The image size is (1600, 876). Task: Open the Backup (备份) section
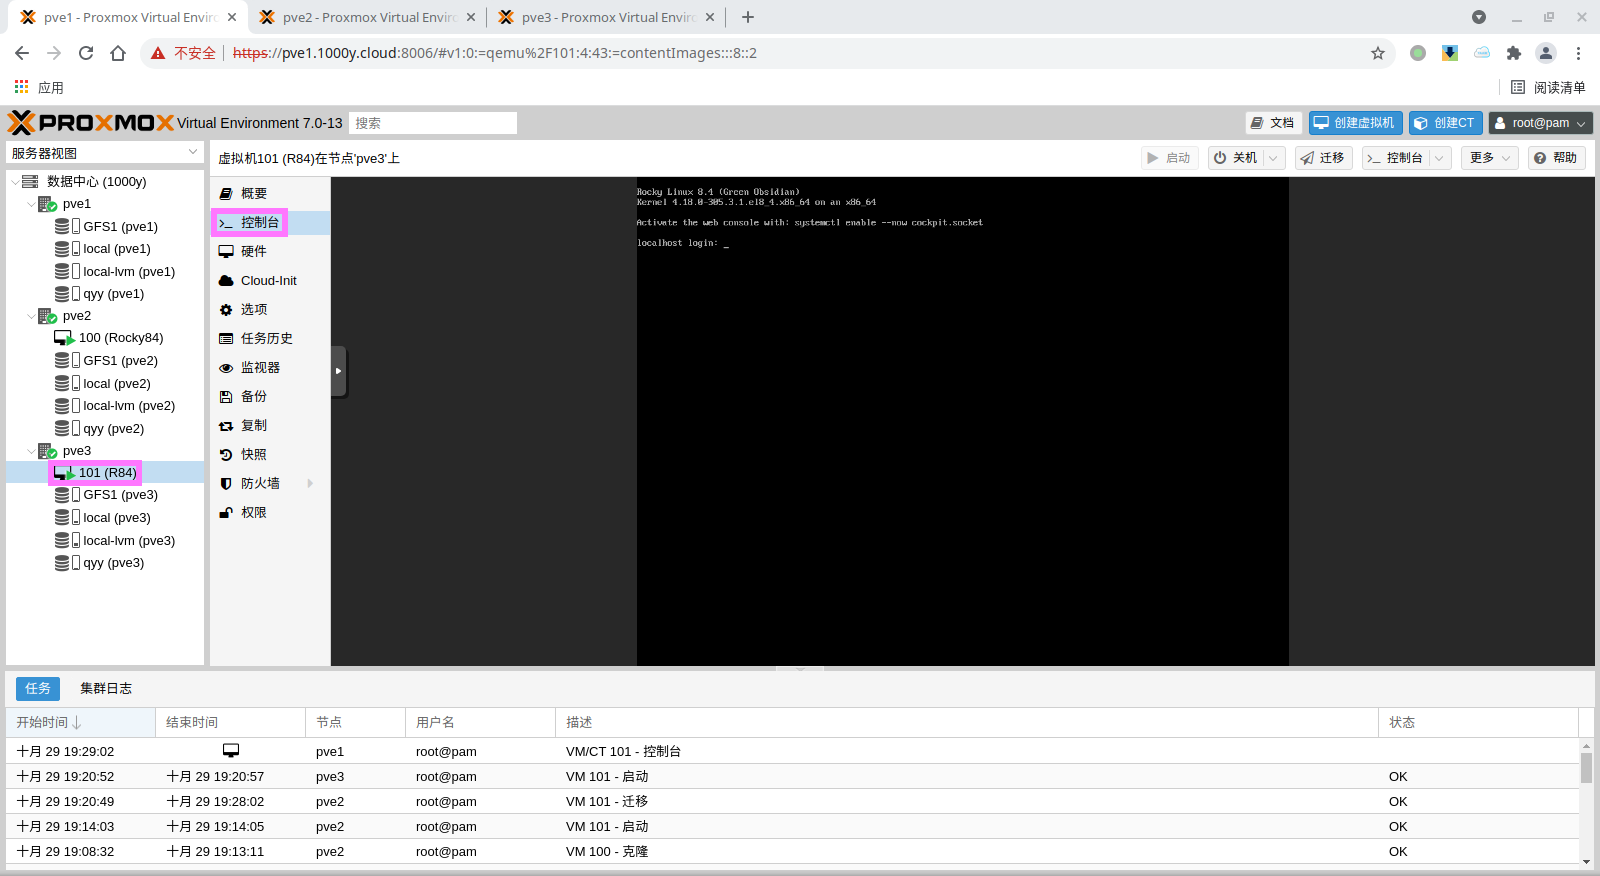tap(253, 396)
